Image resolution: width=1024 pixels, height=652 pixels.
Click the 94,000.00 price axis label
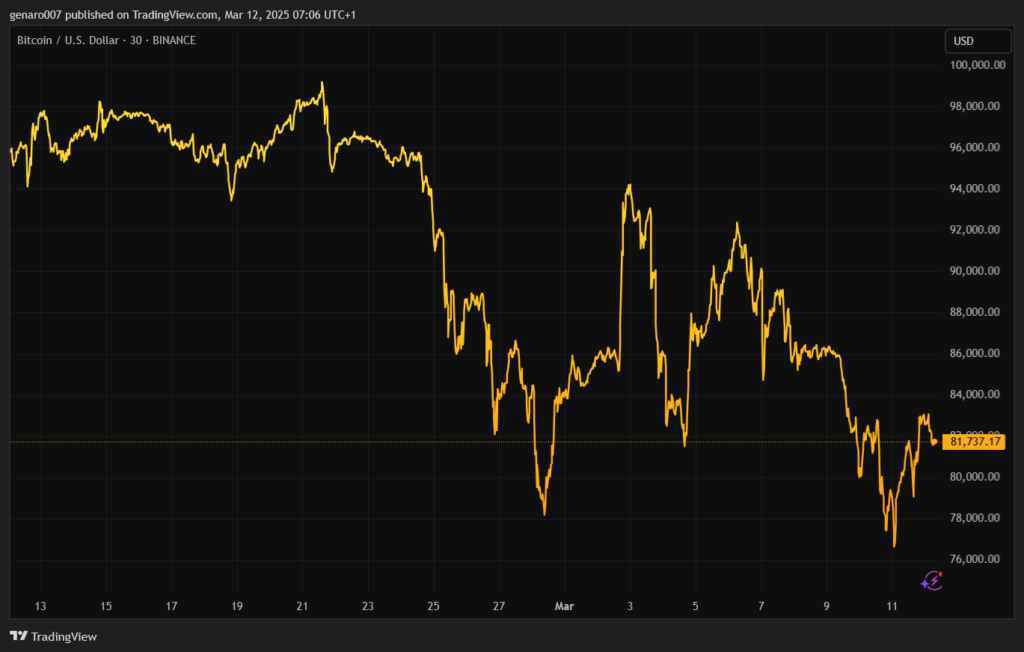click(x=976, y=189)
